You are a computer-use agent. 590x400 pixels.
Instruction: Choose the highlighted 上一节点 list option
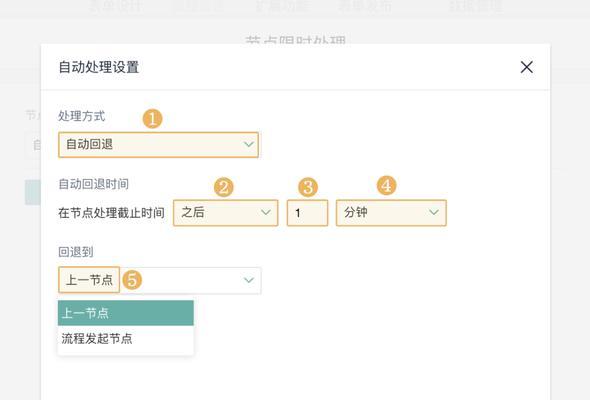pos(126,313)
